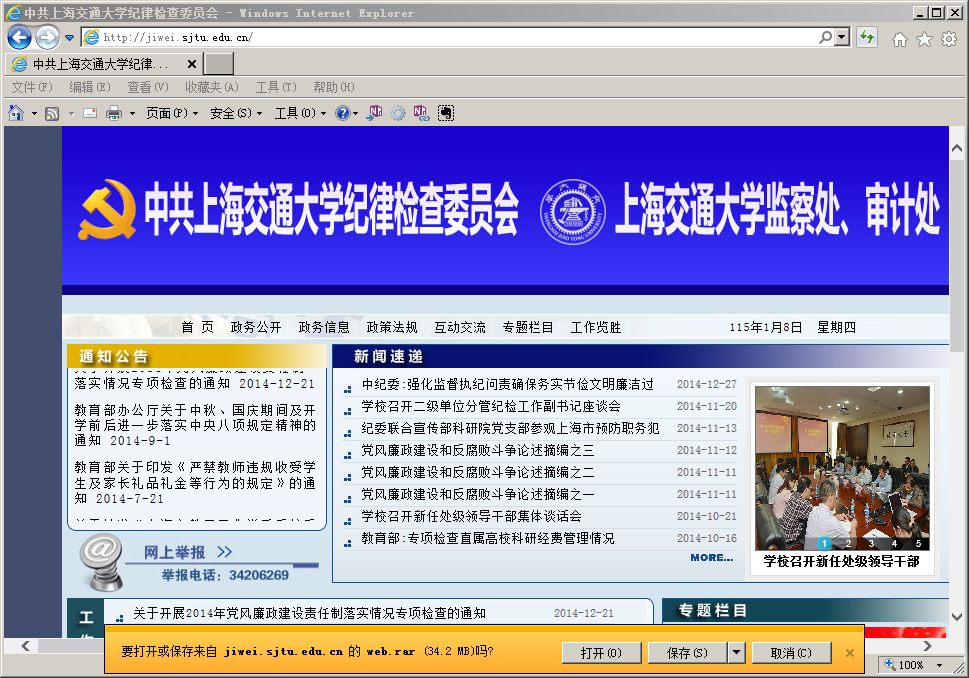This screenshot has height=678, width=969.
Task: Click the conference room slideshow photo
Action: click(842, 468)
